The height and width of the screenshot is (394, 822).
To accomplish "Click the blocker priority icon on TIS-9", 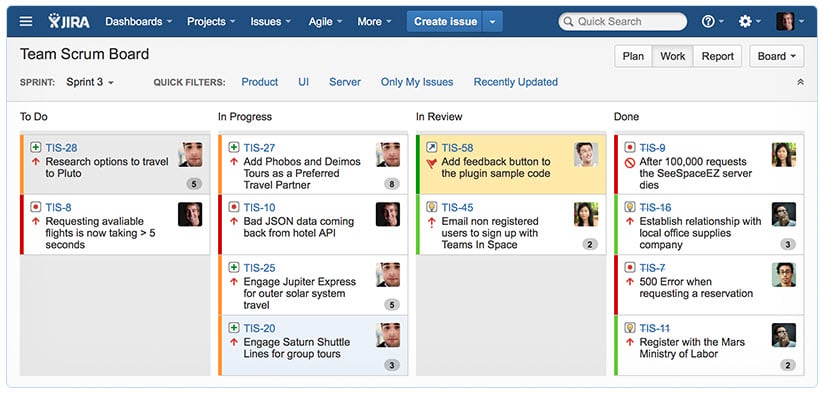I will [x=630, y=163].
